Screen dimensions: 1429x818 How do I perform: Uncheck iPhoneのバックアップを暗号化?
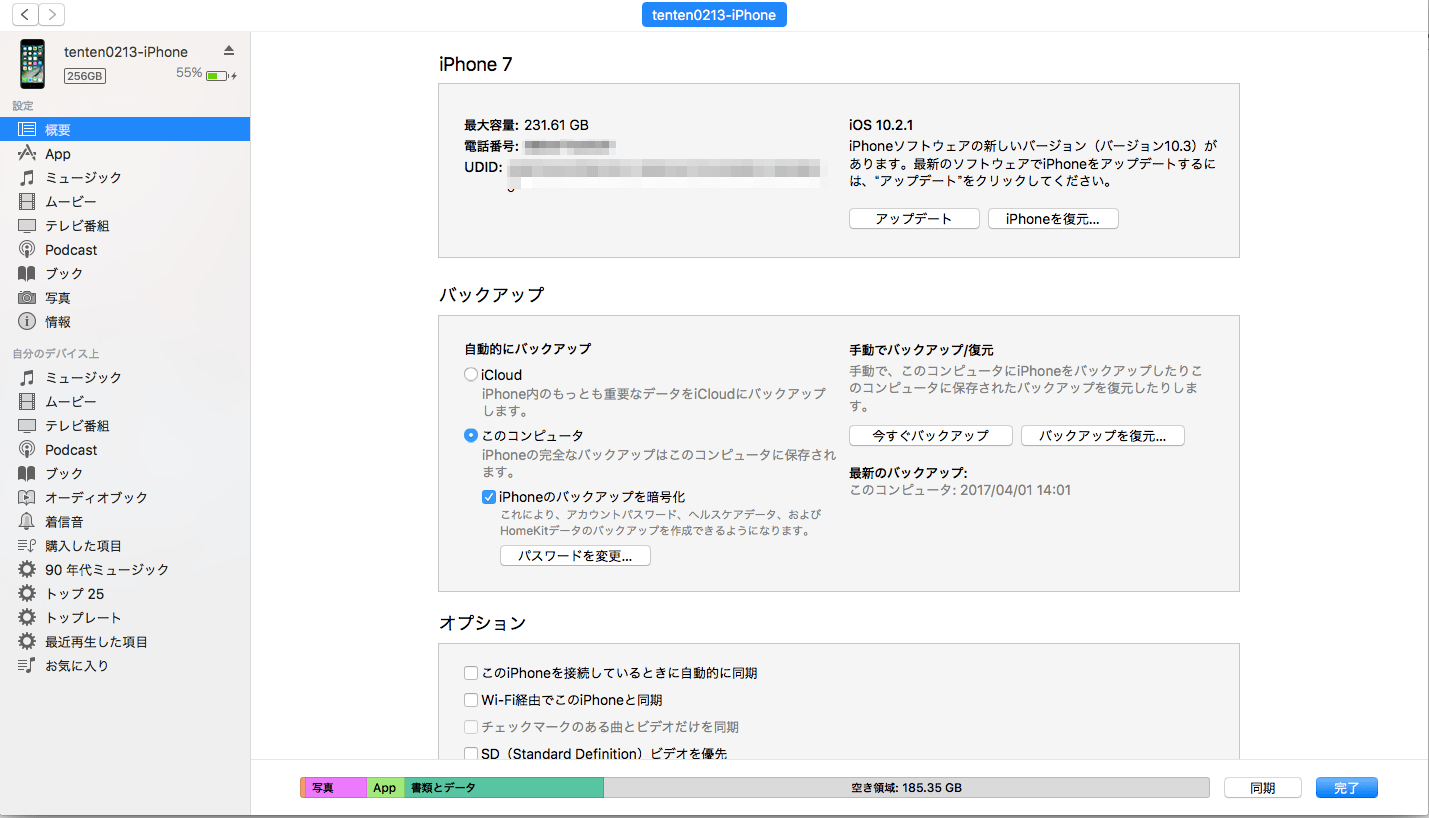click(x=488, y=496)
